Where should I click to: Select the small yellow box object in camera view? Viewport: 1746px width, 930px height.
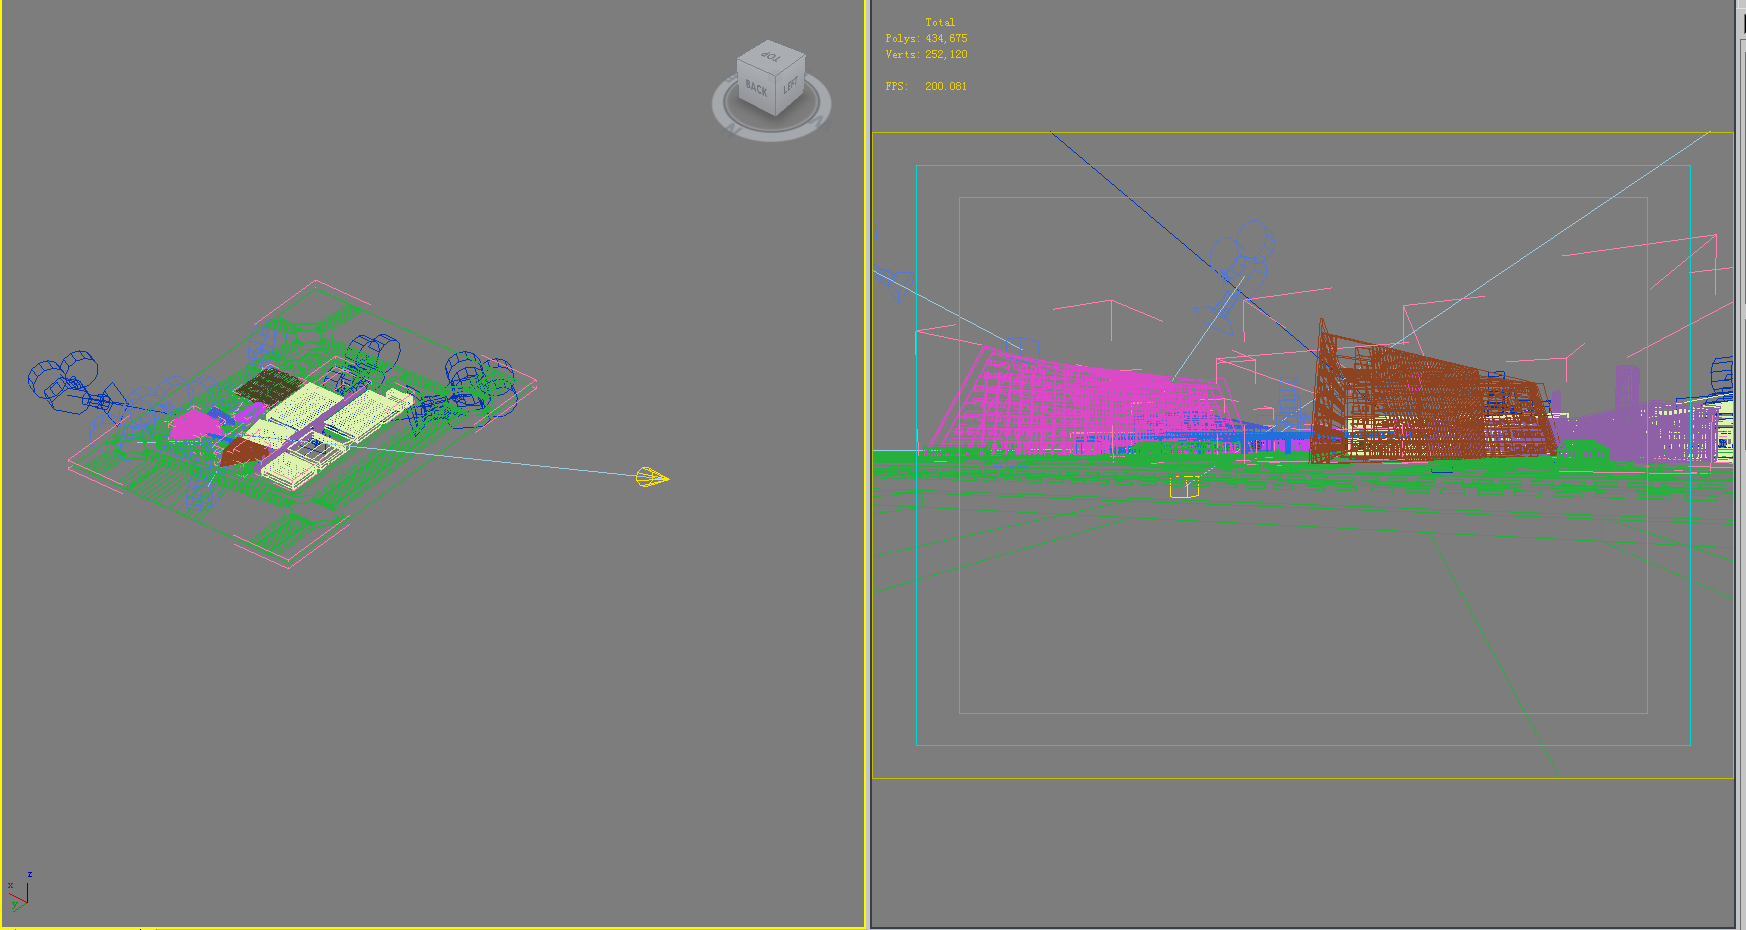point(1184,487)
